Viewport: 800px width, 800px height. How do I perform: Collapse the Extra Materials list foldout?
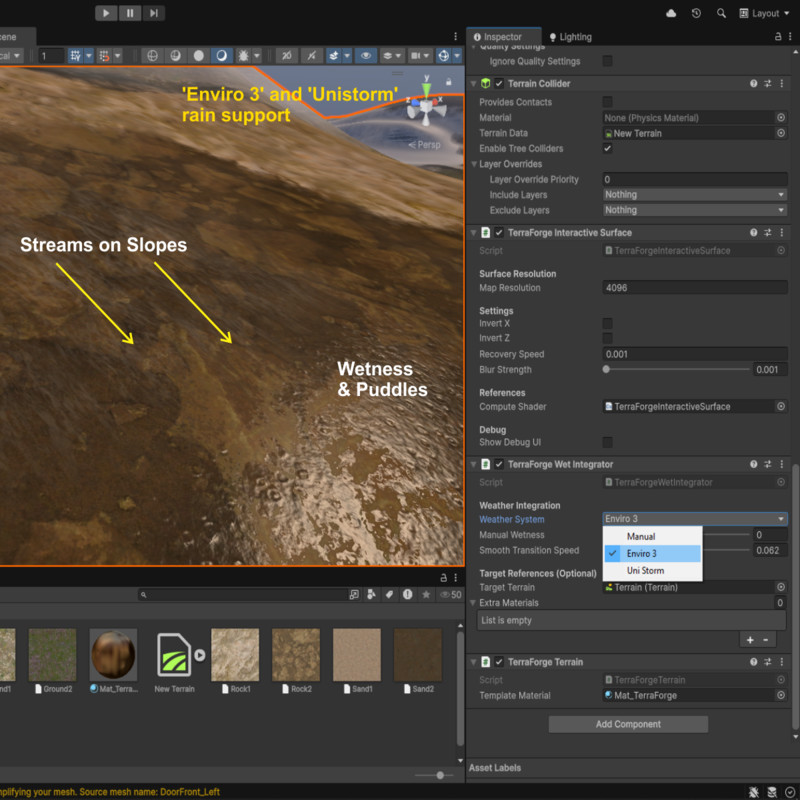(473, 603)
